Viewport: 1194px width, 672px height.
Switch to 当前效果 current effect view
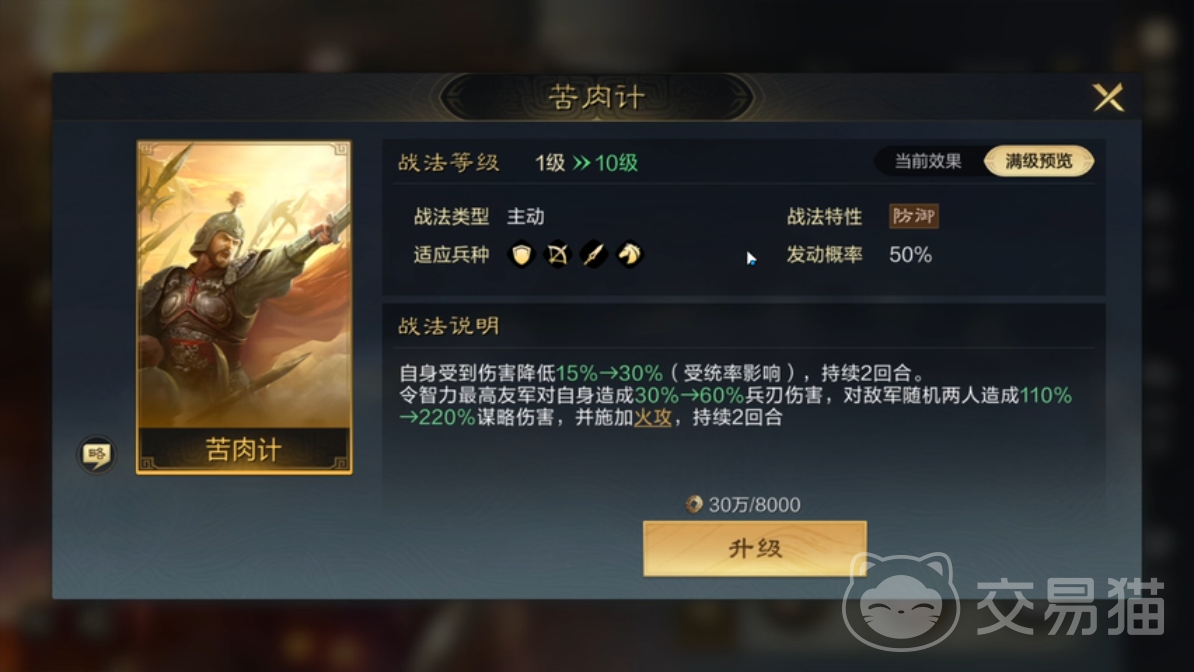coord(927,162)
